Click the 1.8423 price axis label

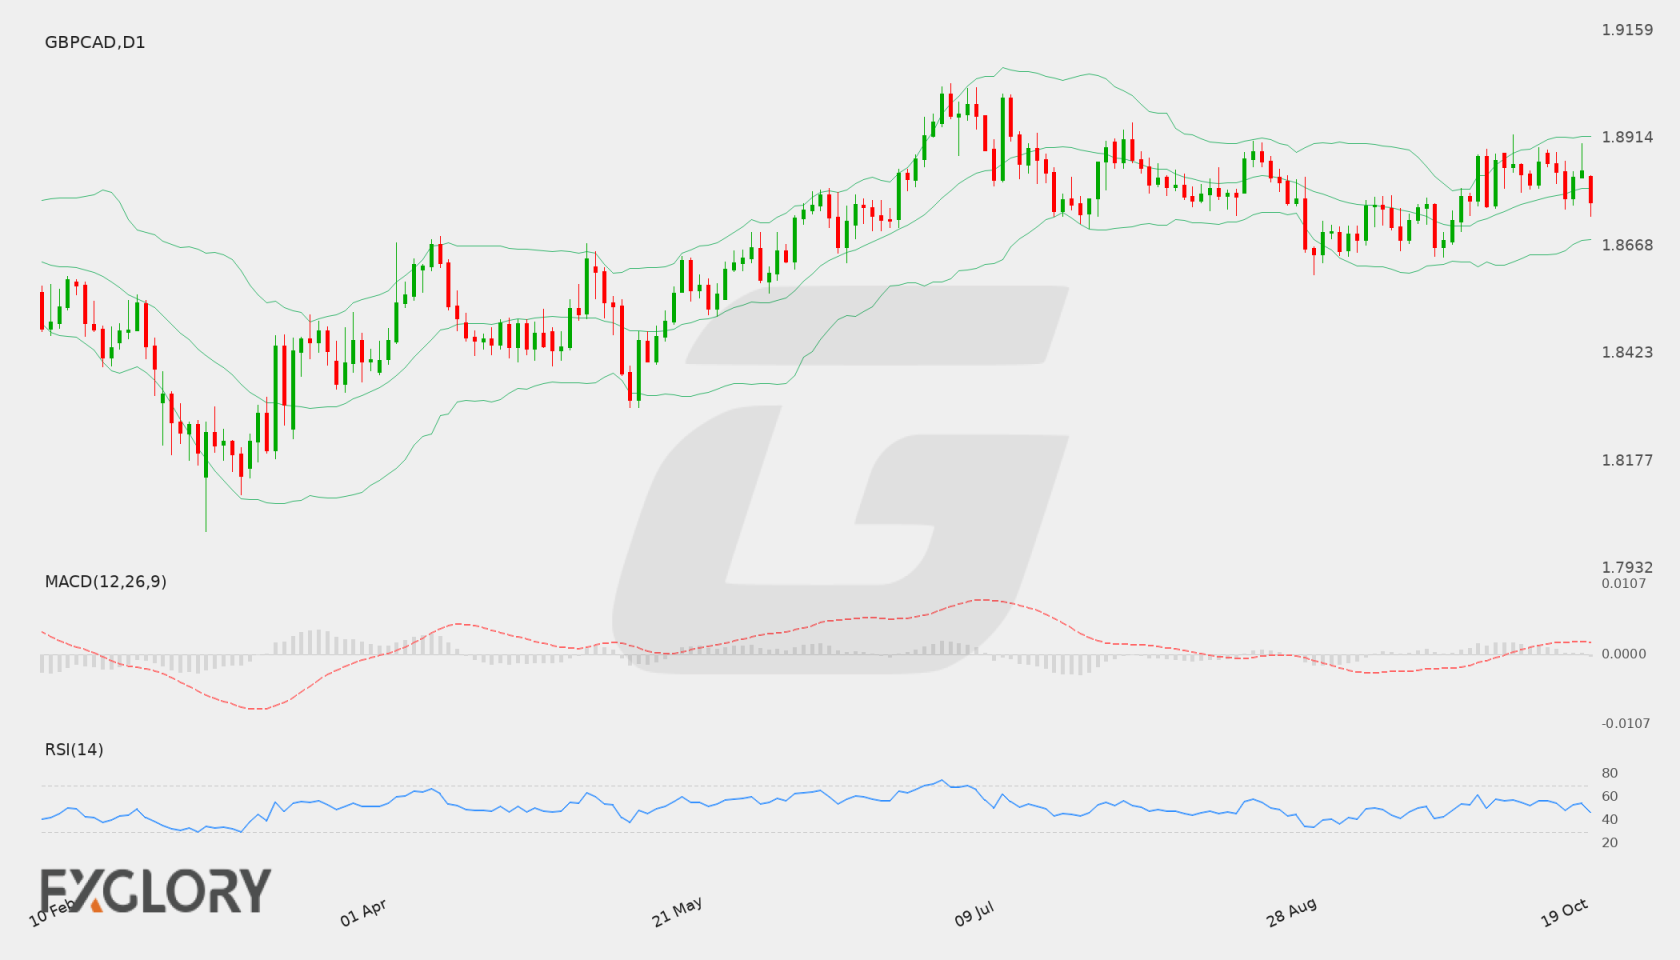[x=1627, y=352]
